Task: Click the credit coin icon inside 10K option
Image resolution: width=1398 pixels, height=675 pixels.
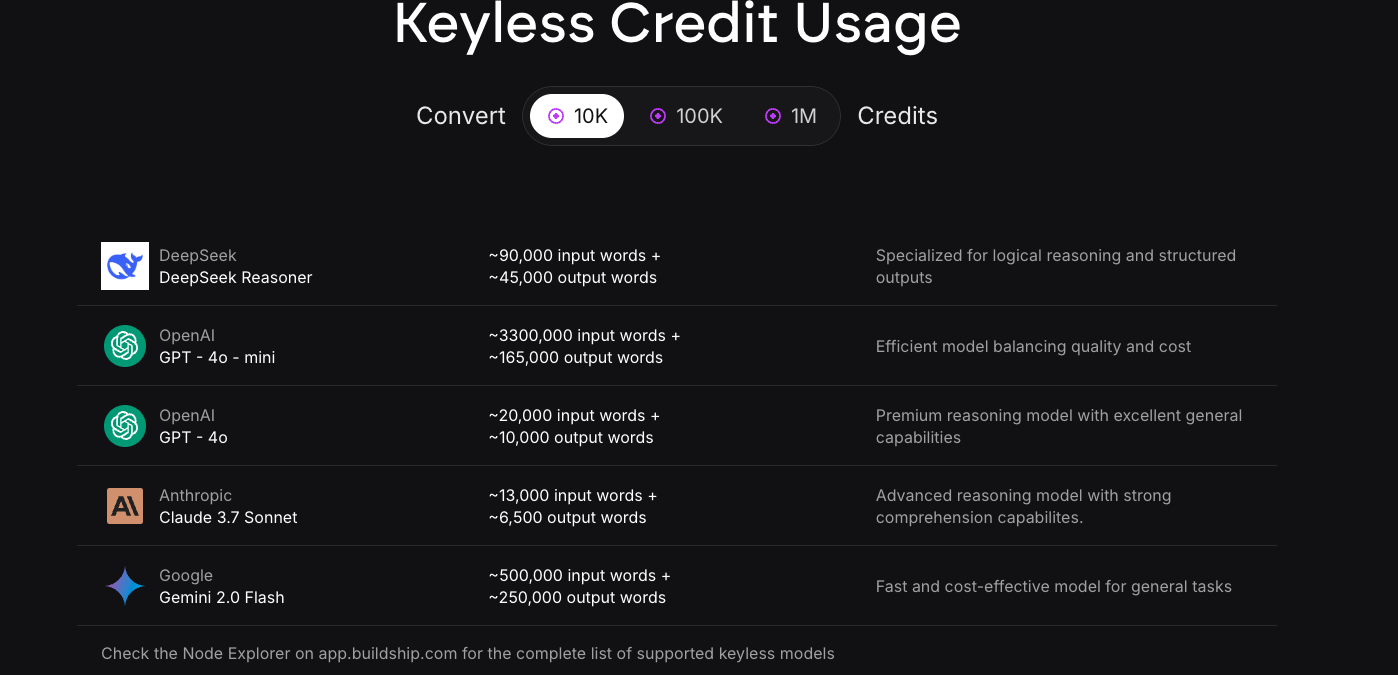Action: coord(556,116)
